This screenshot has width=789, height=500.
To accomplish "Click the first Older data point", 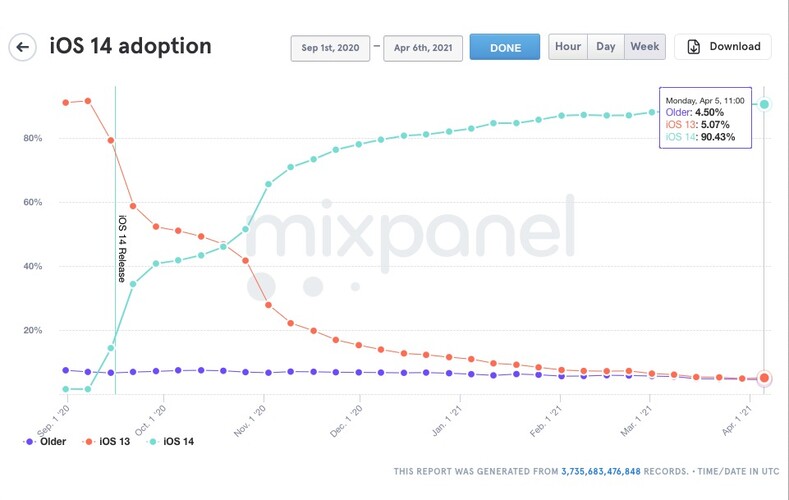I will (x=65, y=370).
